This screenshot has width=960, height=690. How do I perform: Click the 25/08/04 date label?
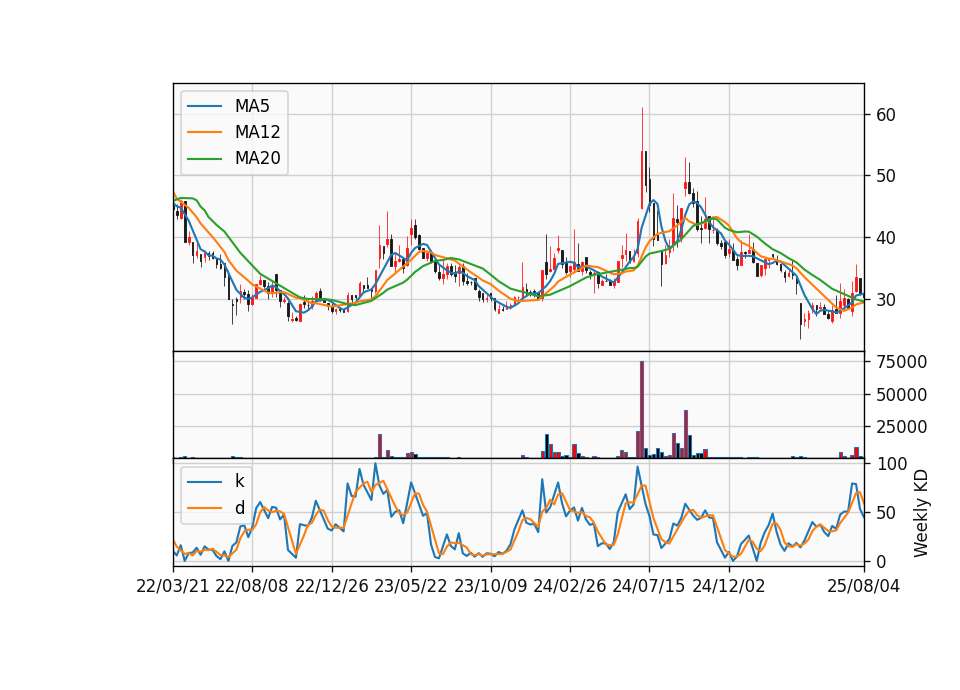[864, 586]
